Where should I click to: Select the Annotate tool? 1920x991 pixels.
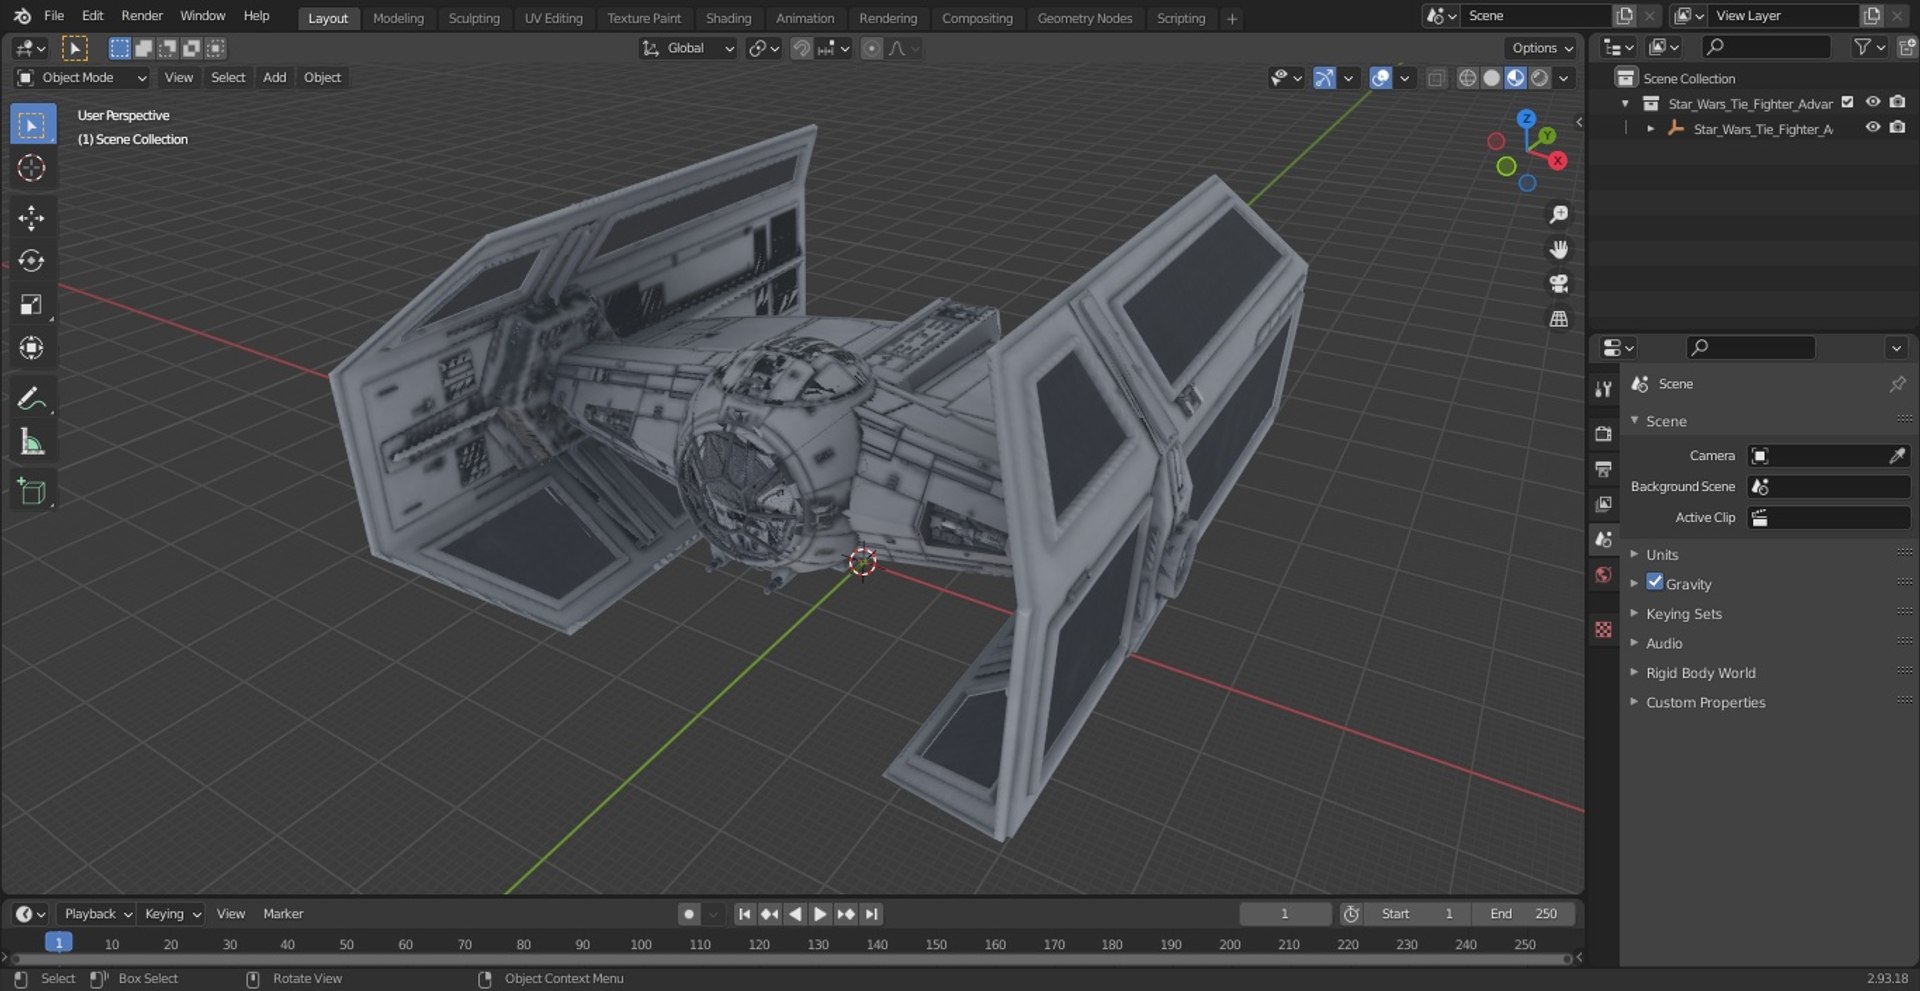32,398
